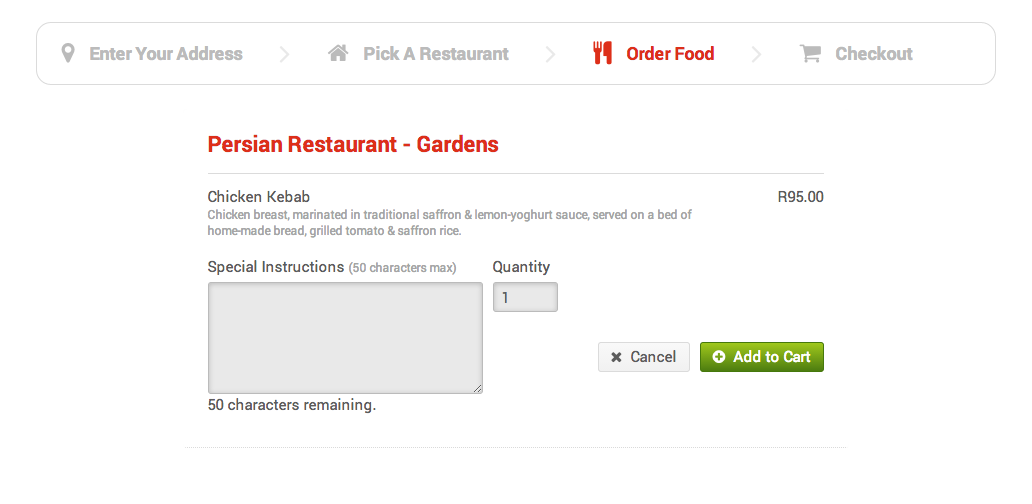Viewport: 1032px width, 504px height.
Task: Click the X icon on Cancel
Action: (x=616, y=357)
